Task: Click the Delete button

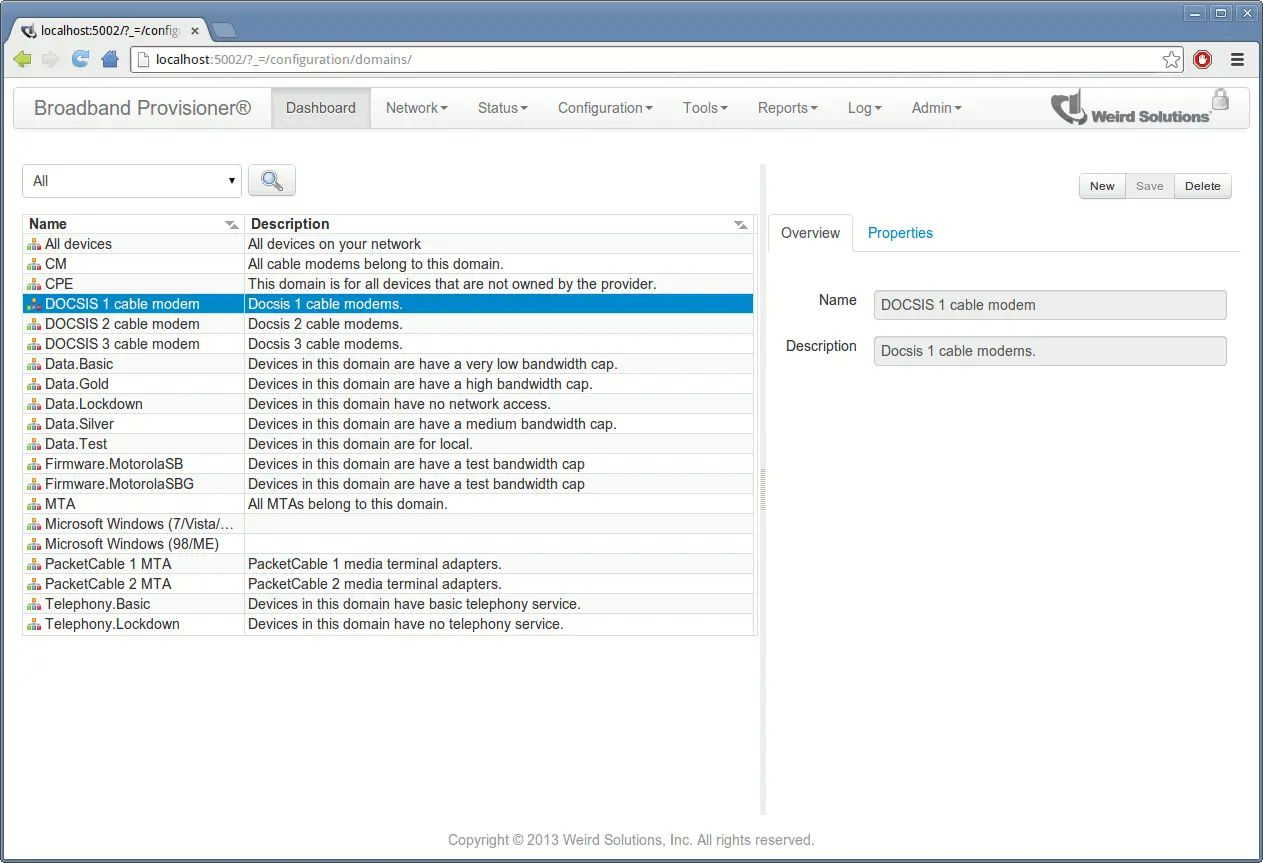Action: [x=1202, y=186]
